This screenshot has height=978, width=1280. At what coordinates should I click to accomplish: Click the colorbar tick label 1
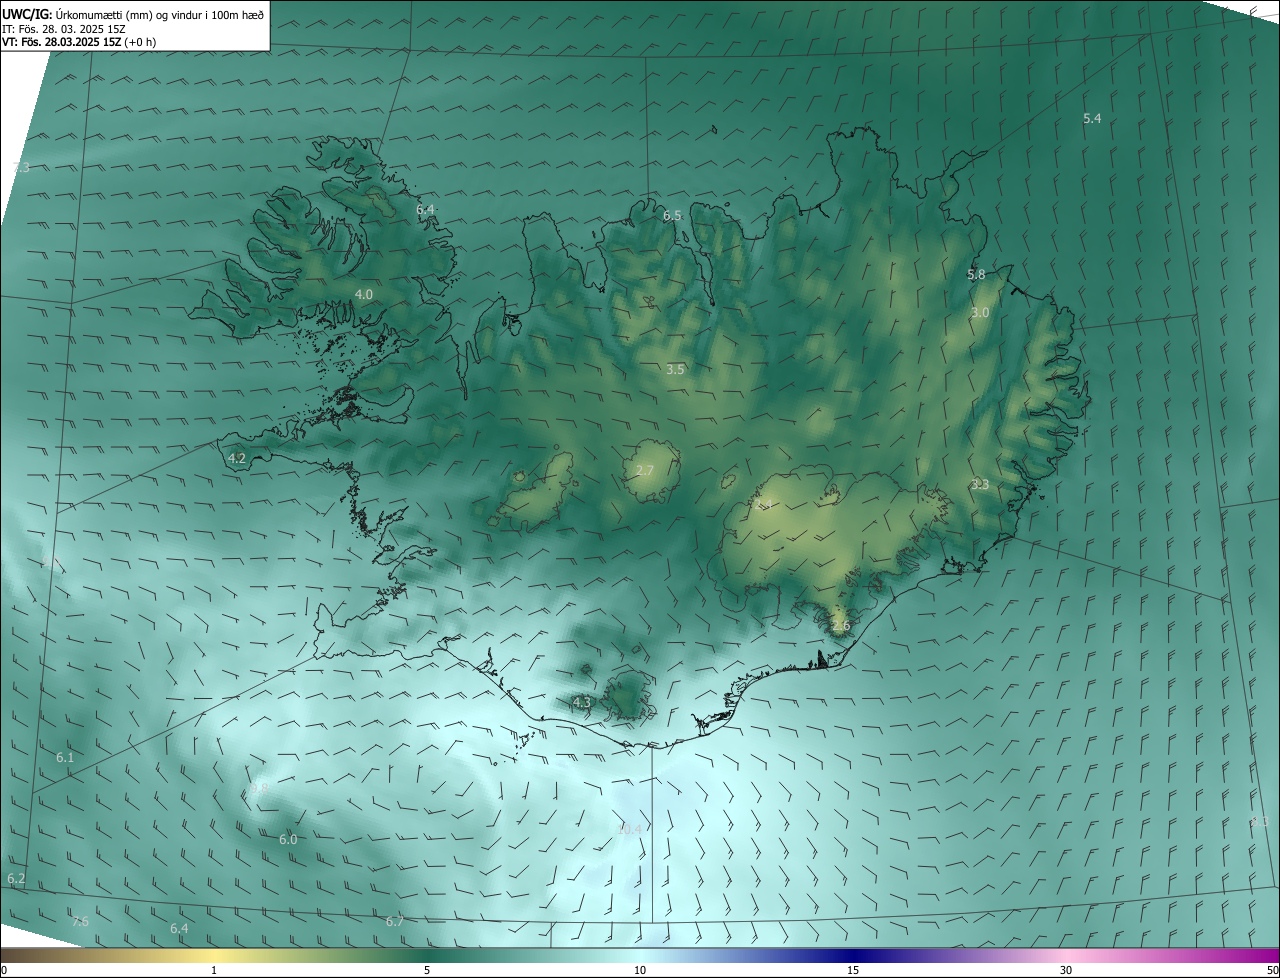tap(214, 971)
